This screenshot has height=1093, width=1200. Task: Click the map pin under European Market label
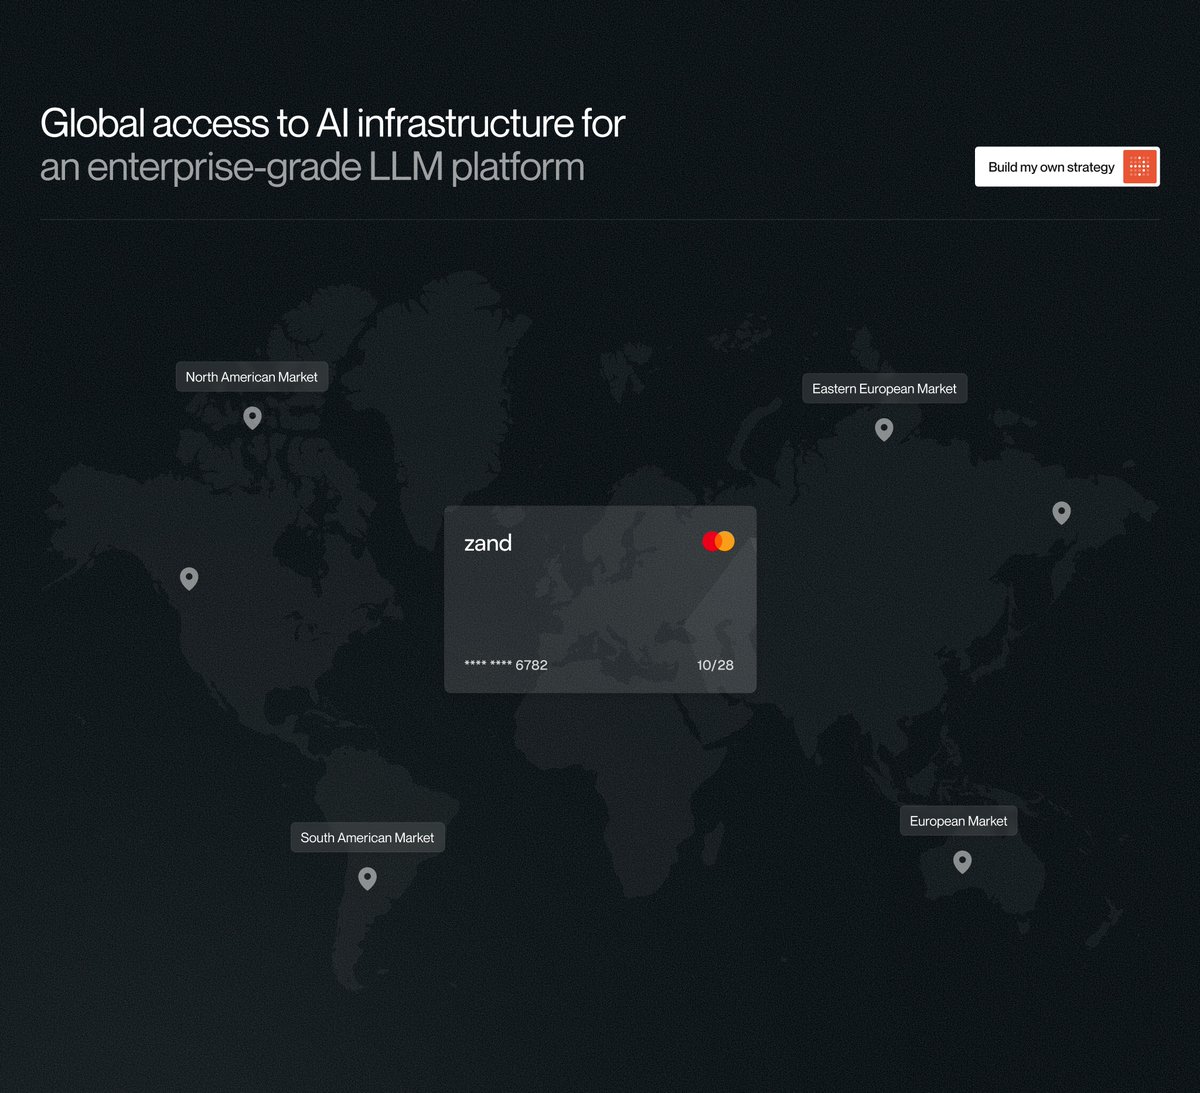[x=962, y=861]
